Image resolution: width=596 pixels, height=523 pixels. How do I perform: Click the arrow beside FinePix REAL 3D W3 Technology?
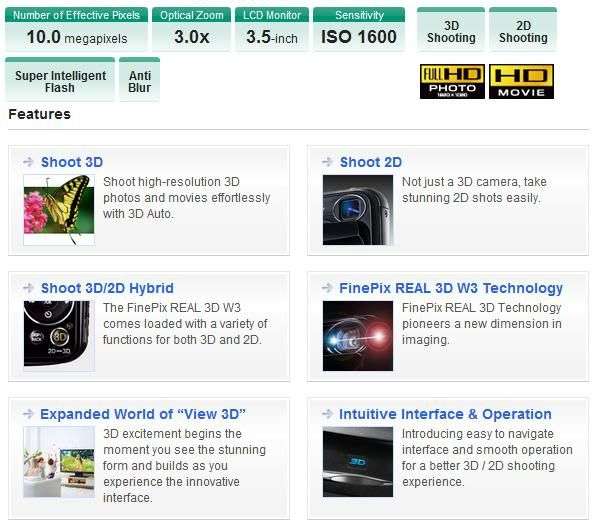[327, 288]
